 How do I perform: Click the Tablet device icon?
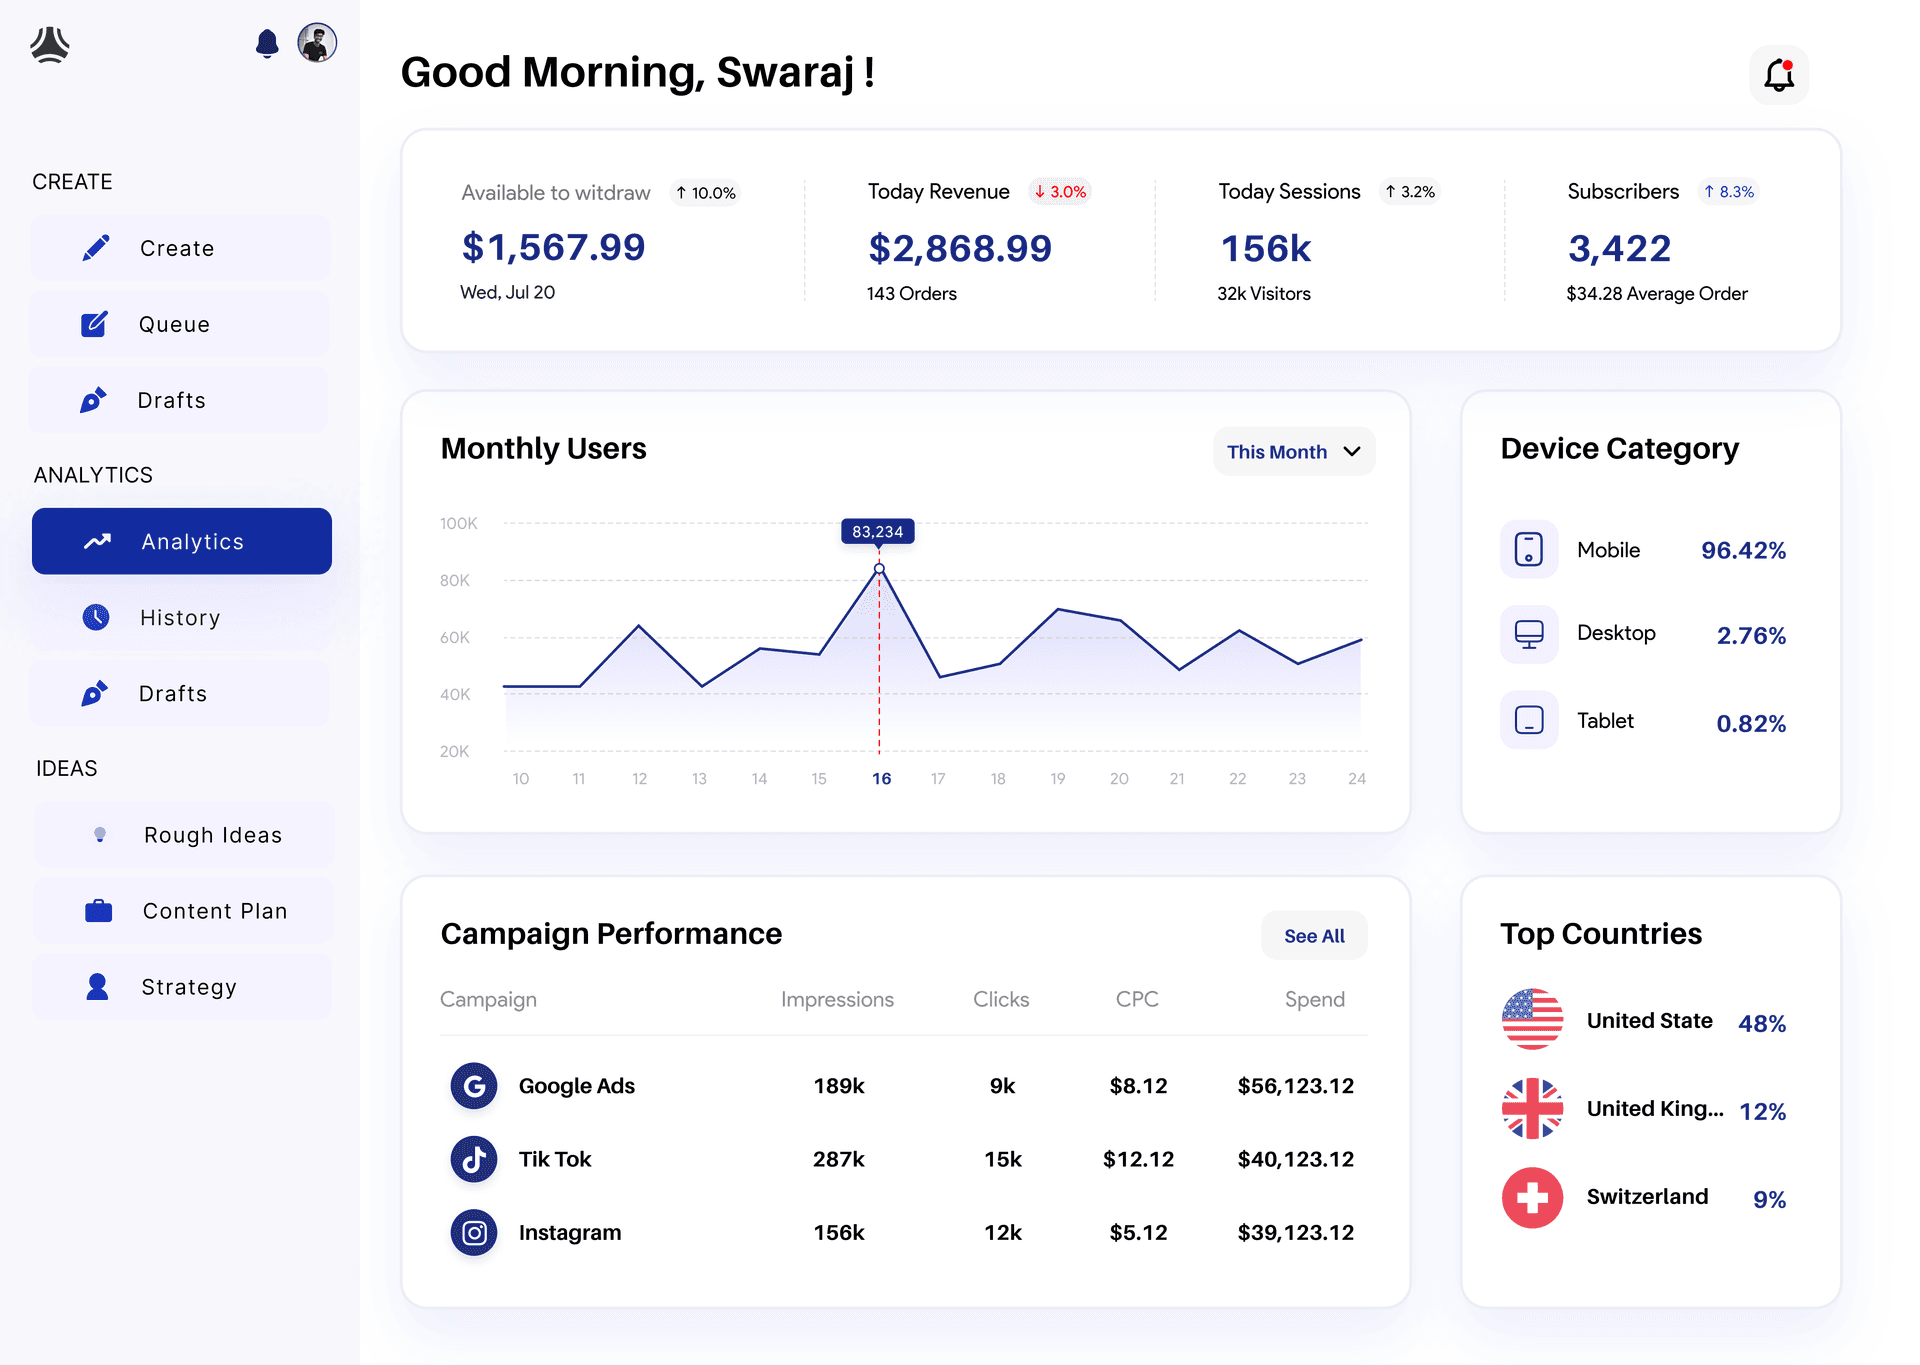tap(1528, 720)
